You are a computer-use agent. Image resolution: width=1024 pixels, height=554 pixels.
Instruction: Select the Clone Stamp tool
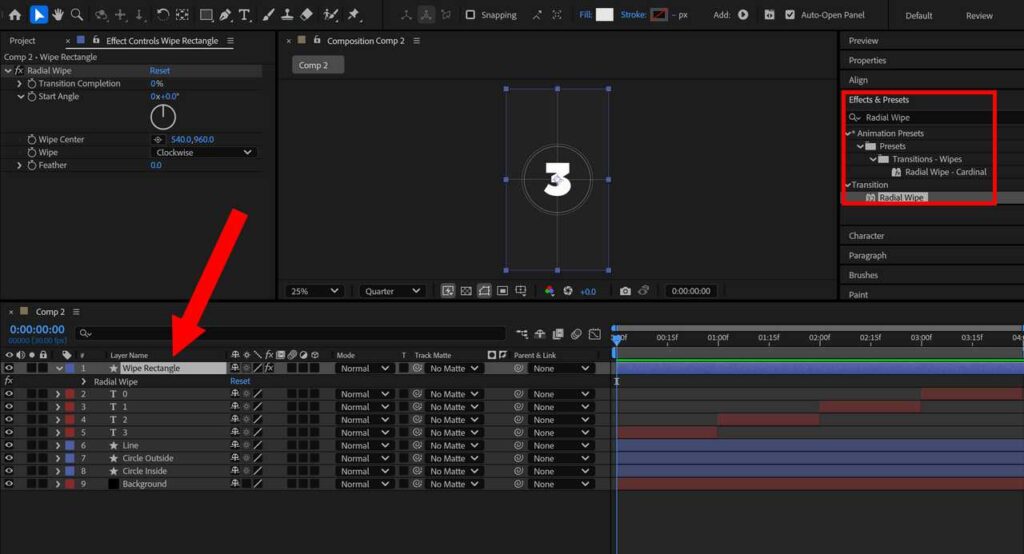coord(287,14)
